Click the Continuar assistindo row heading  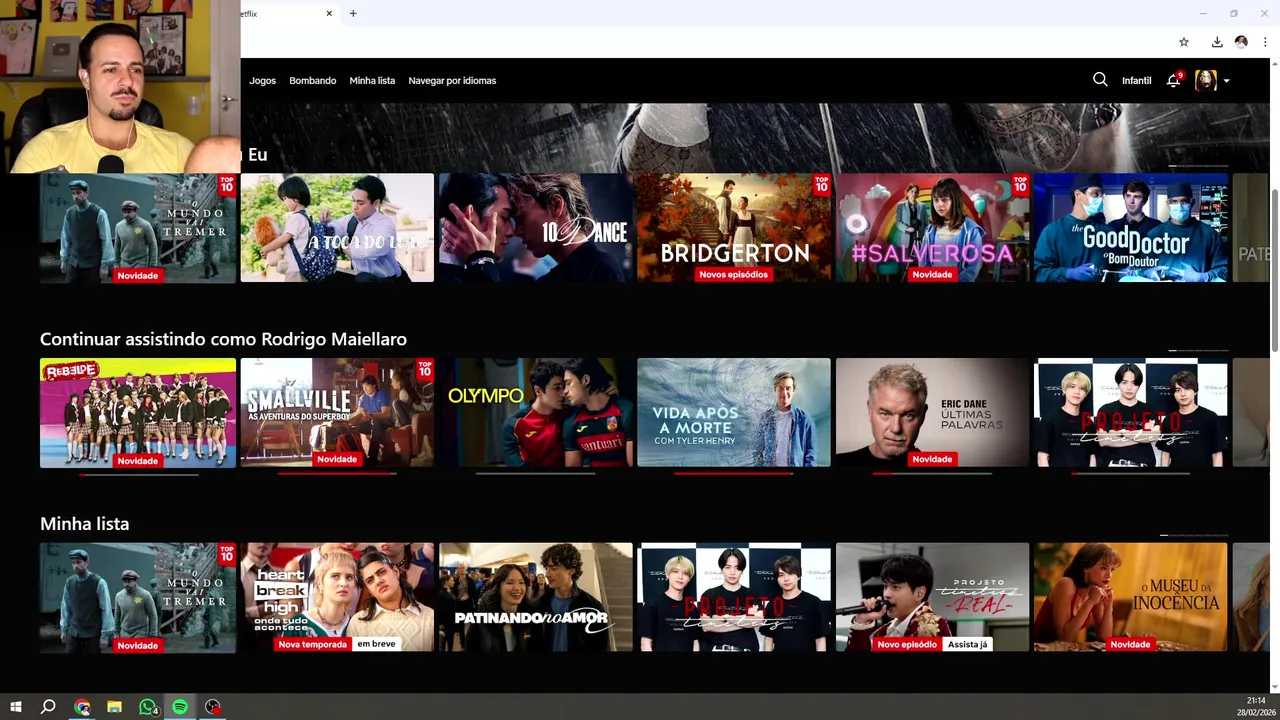[x=223, y=339]
